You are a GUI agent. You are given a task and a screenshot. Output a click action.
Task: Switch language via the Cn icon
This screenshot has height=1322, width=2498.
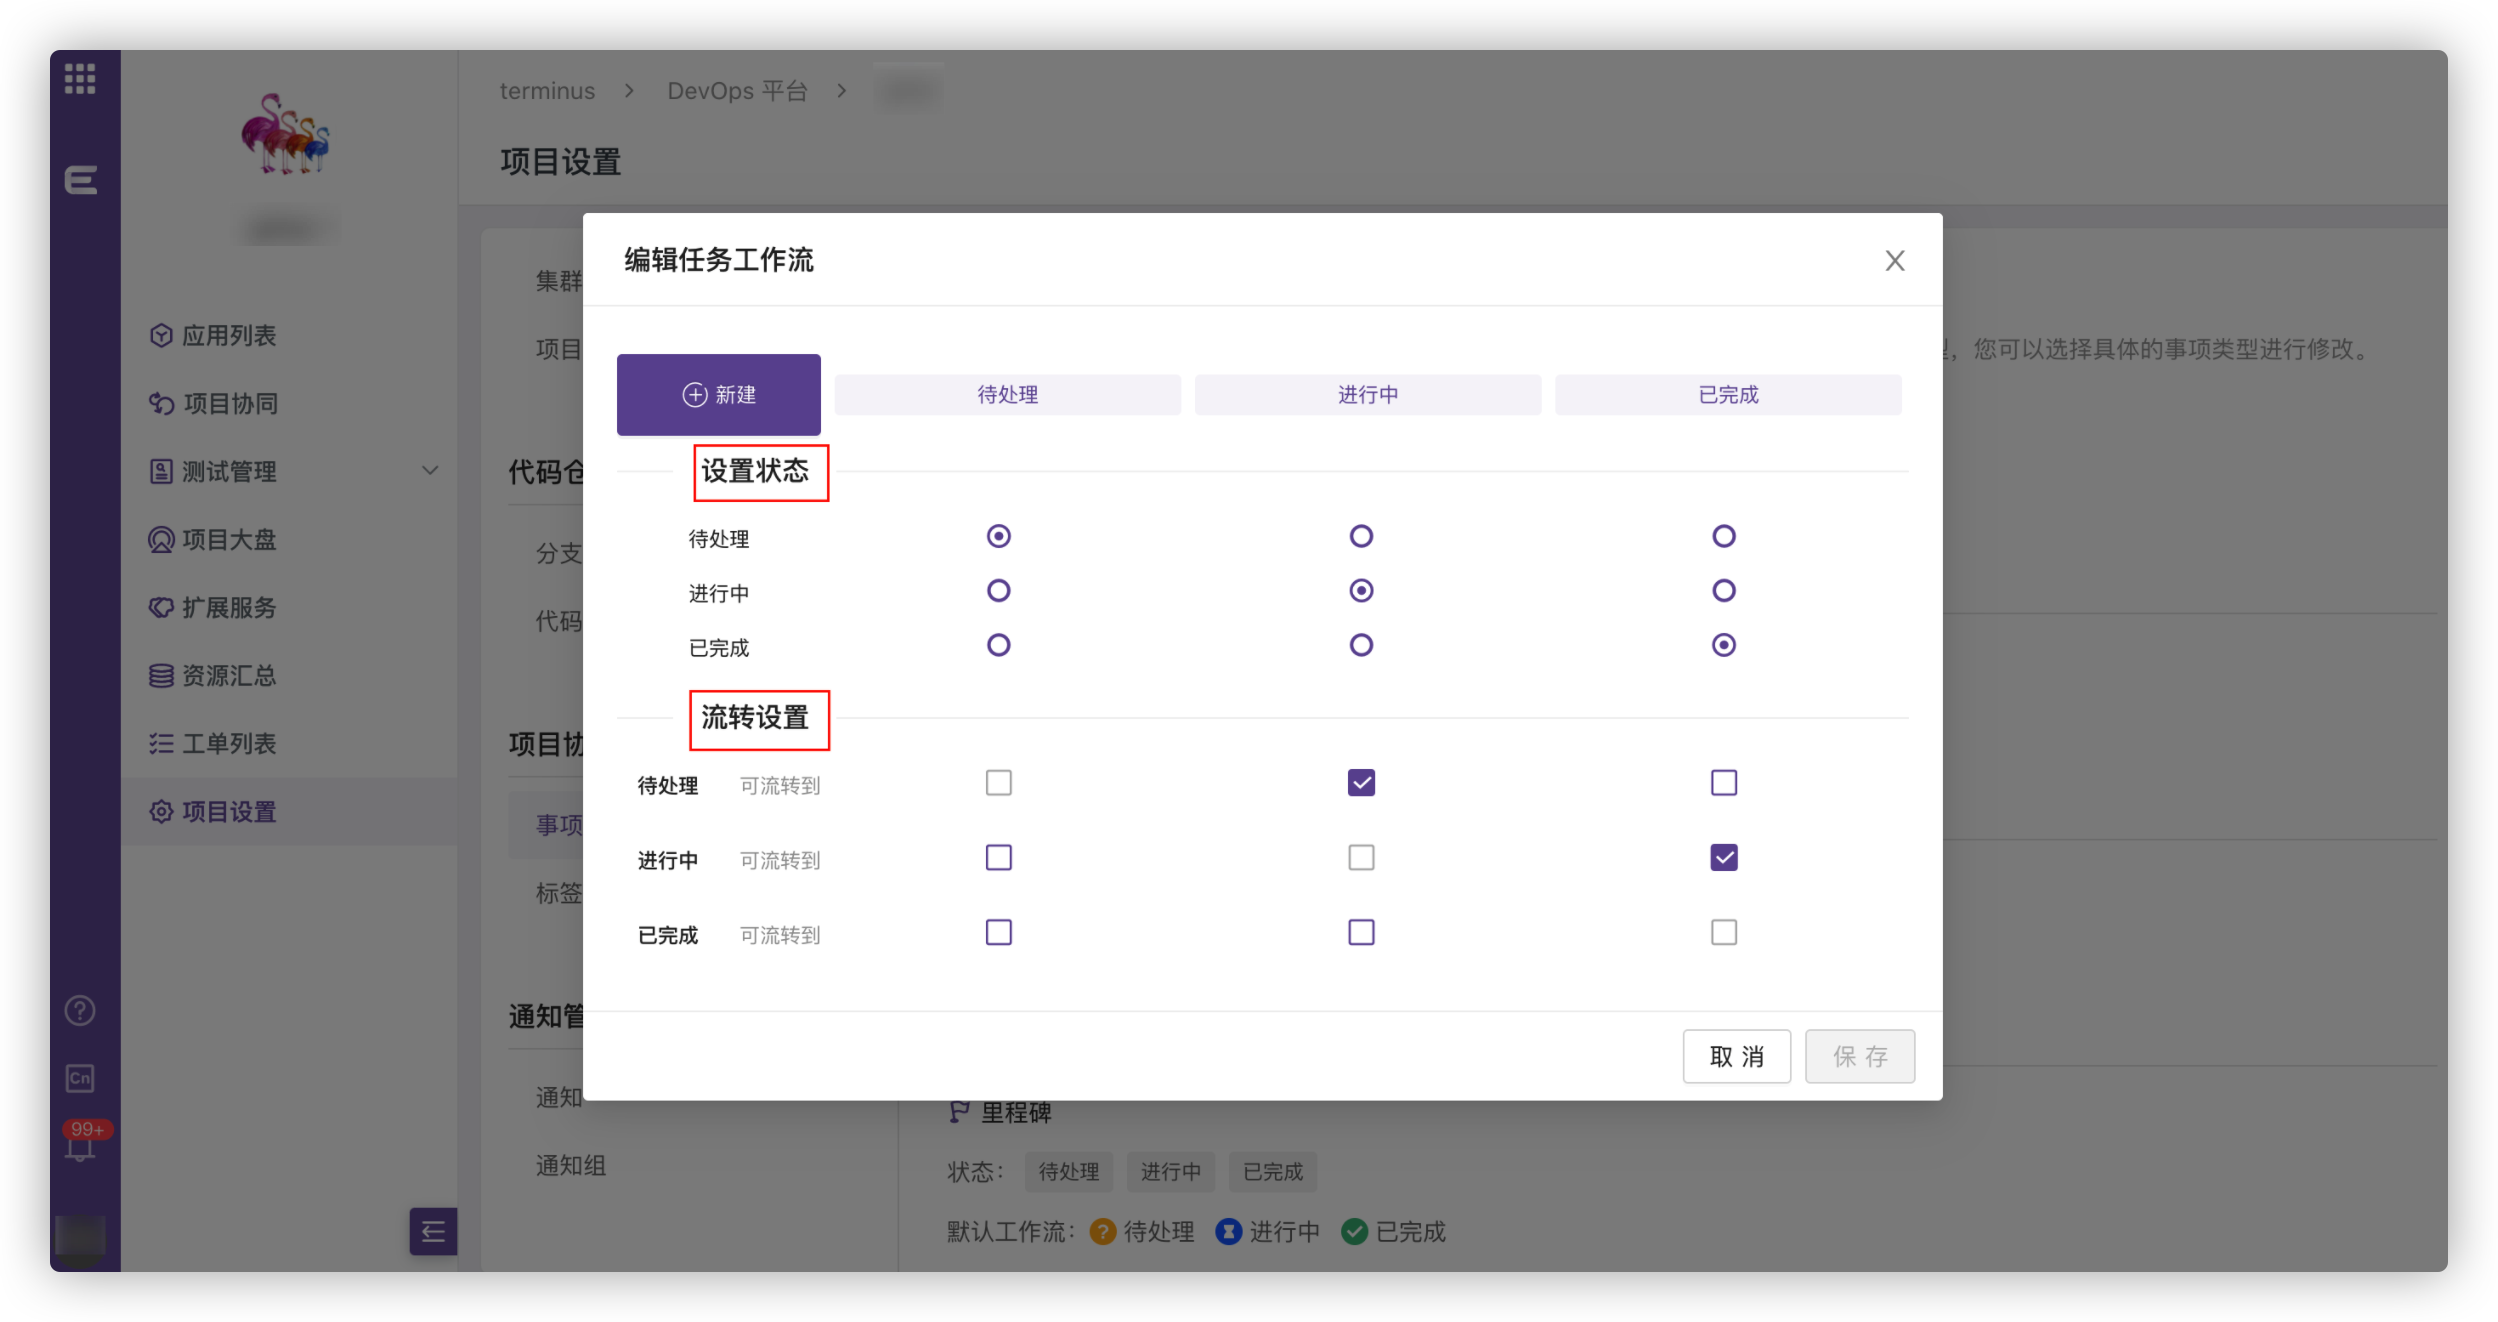pyautogui.click(x=79, y=1078)
